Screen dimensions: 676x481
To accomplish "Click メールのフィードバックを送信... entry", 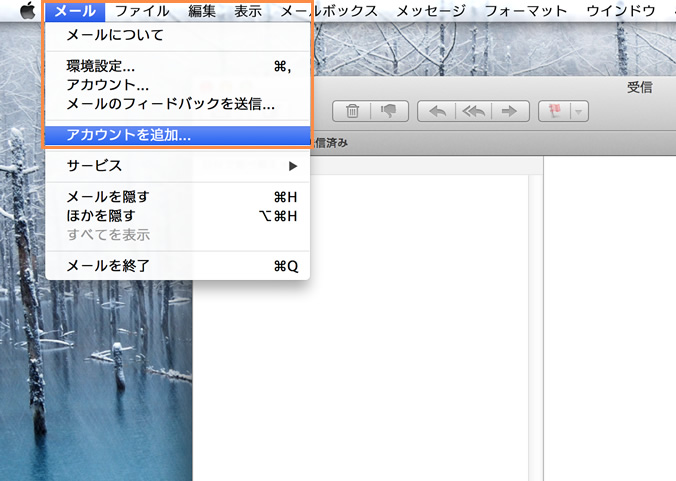I will [x=170, y=104].
